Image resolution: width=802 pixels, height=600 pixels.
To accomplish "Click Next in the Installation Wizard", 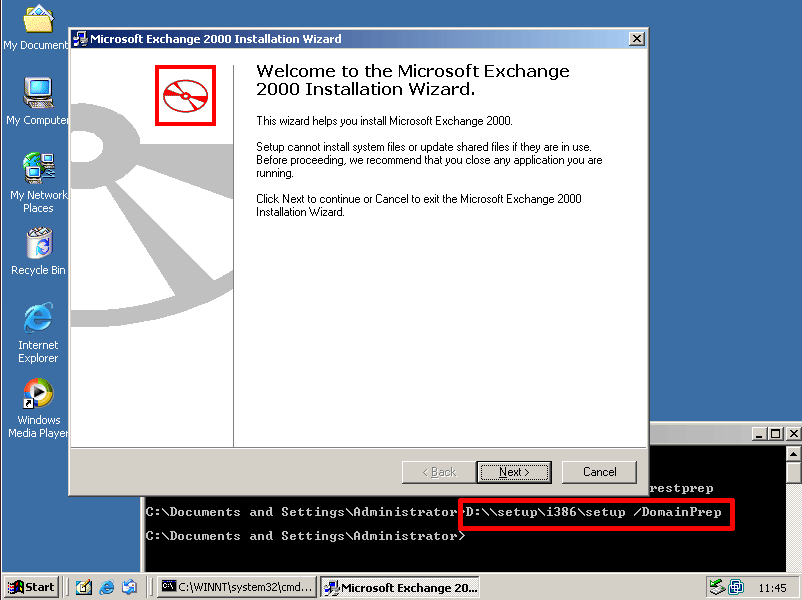I will (514, 472).
